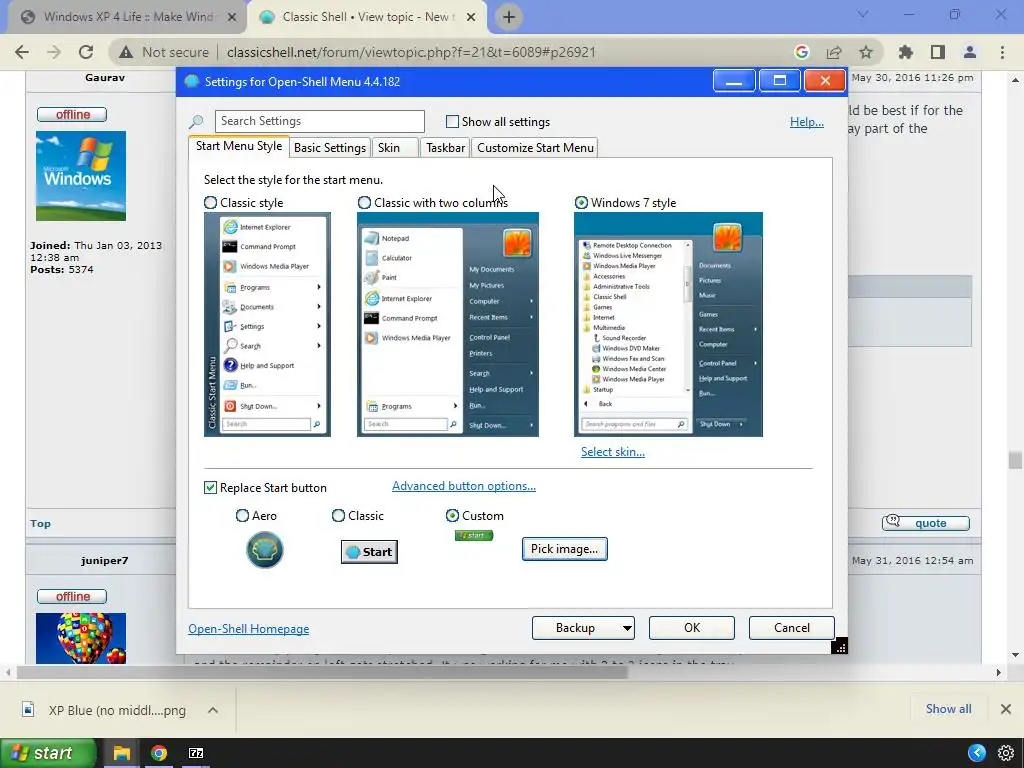Toggle Chrome side panel icon
Screen dimensions: 1024x768
click(x=938, y=52)
